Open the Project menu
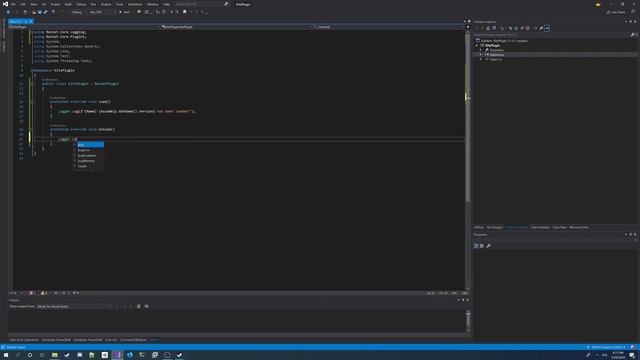This screenshot has width=640, height=360. [x=55, y=4]
